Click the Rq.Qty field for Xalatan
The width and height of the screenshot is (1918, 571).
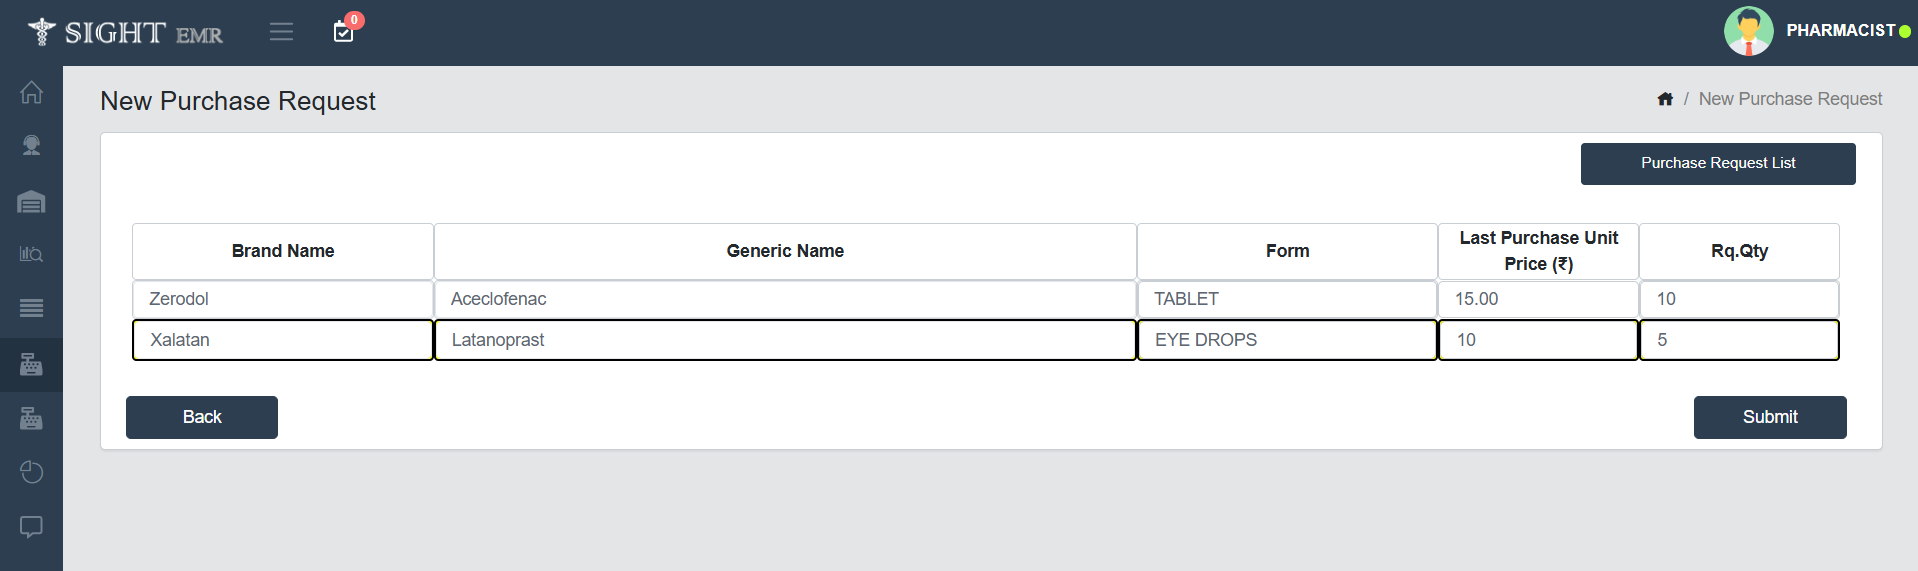pos(1738,340)
